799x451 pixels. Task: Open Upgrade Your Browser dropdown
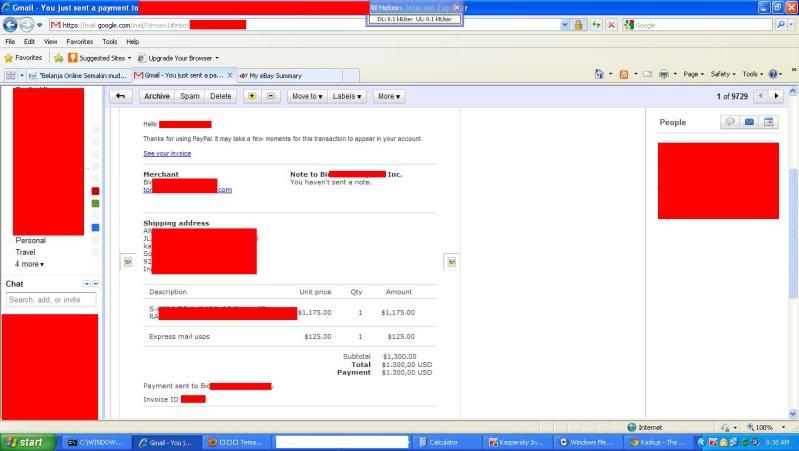click(178, 58)
